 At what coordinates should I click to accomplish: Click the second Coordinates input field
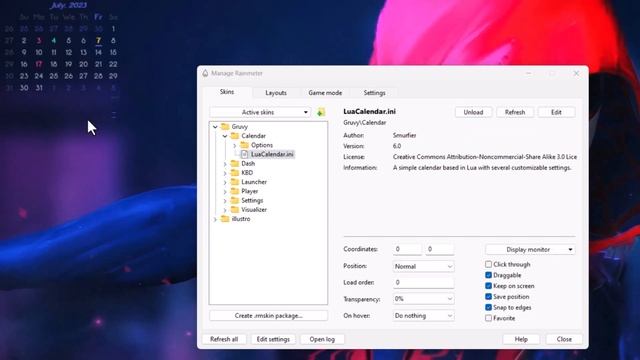pos(440,249)
